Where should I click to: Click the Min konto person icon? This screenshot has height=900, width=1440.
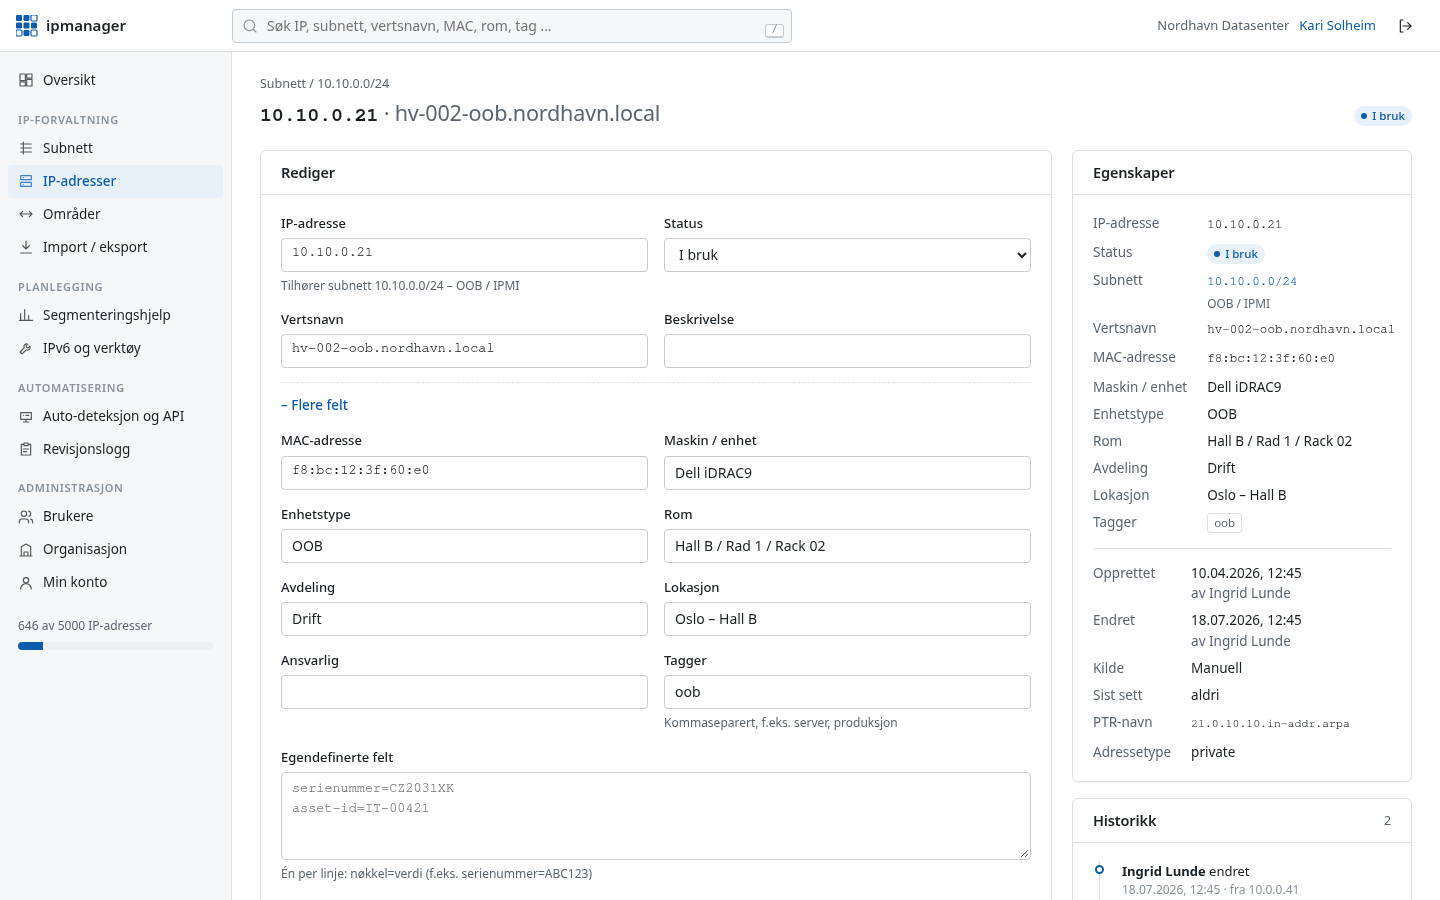tap(26, 582)
